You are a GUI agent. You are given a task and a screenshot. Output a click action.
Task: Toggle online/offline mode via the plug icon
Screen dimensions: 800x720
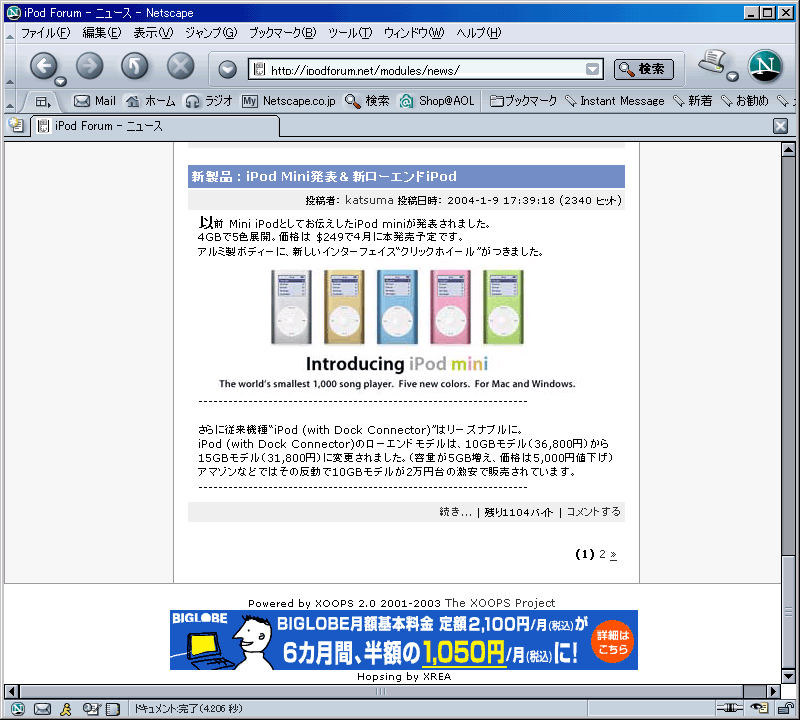tap(730, 708)
